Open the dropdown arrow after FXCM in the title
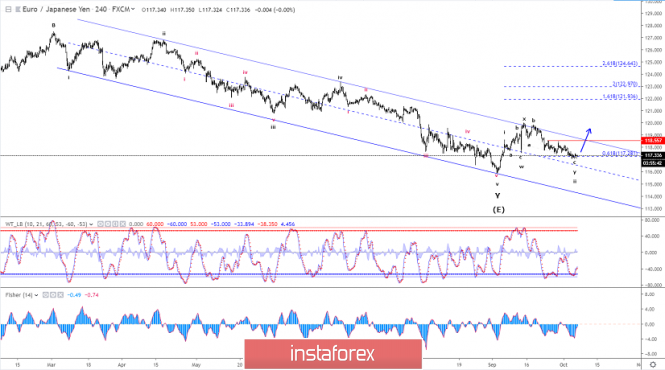Image resolution: width=665 pixels, height=370 pixels. pyautogui.click(x=133, y=9)
